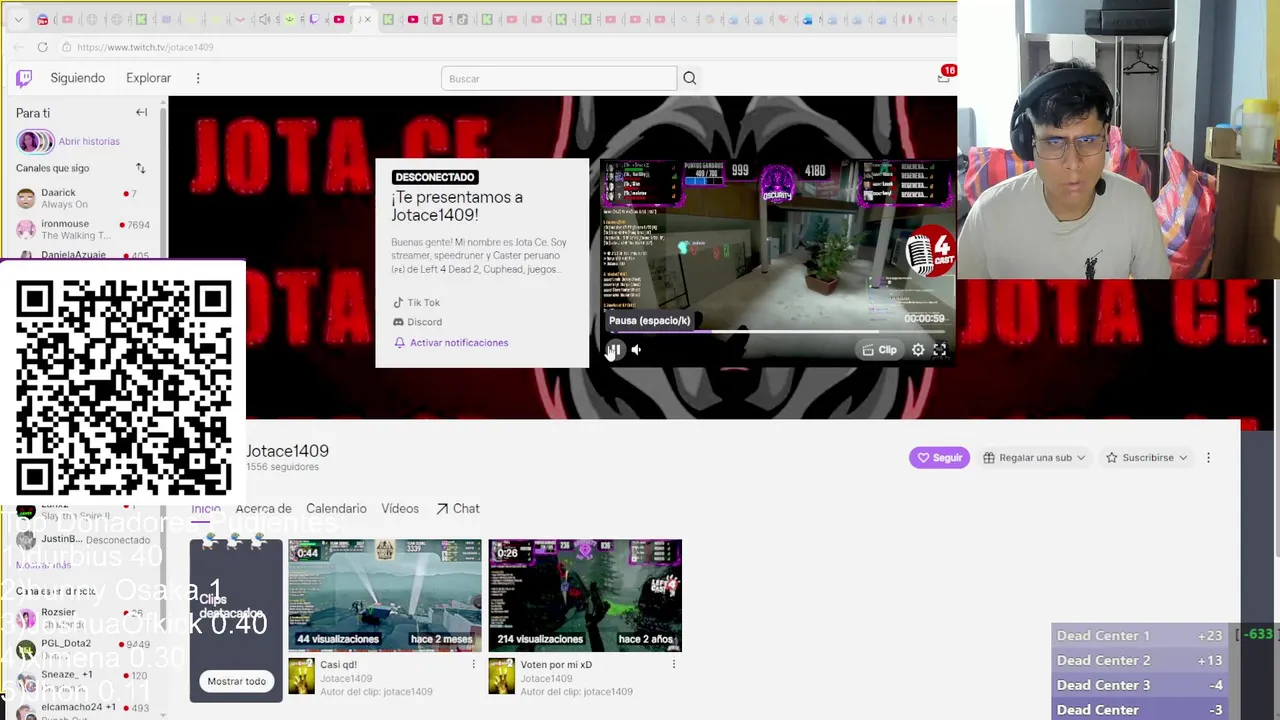
Task: Open the Twitch home logo
Action: point(24,78)
